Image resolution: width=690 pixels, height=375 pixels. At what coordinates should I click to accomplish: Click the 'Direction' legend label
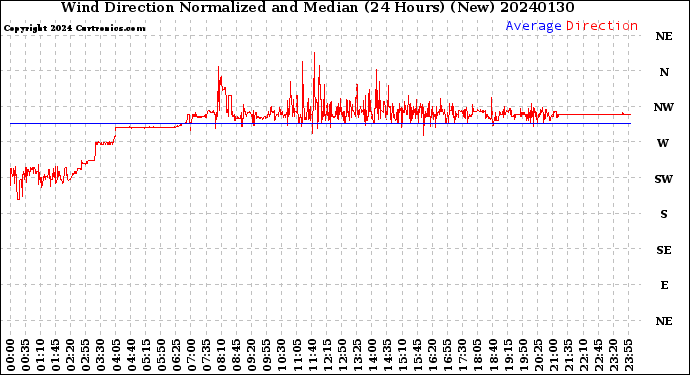click(x=602, y=26)
